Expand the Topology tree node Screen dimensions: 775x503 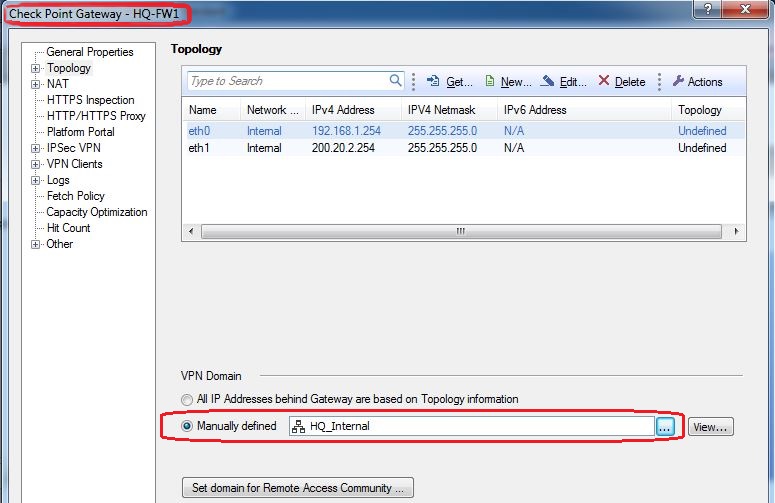pyautogui.click(x=35, y=68)
